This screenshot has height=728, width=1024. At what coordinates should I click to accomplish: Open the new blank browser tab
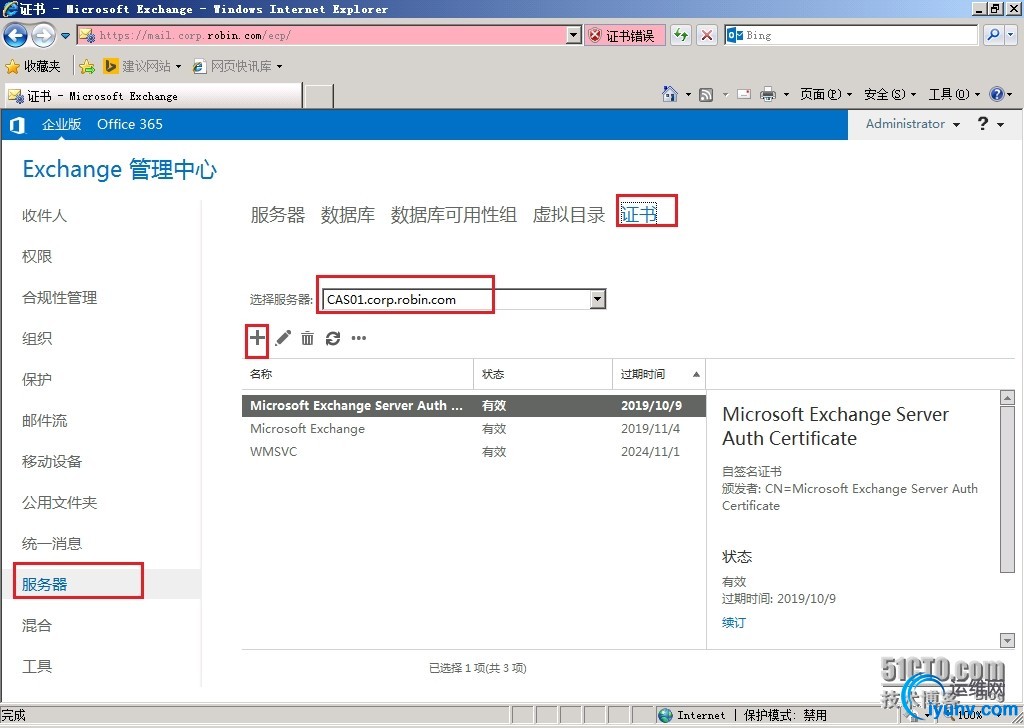click(x=319, y=96)
